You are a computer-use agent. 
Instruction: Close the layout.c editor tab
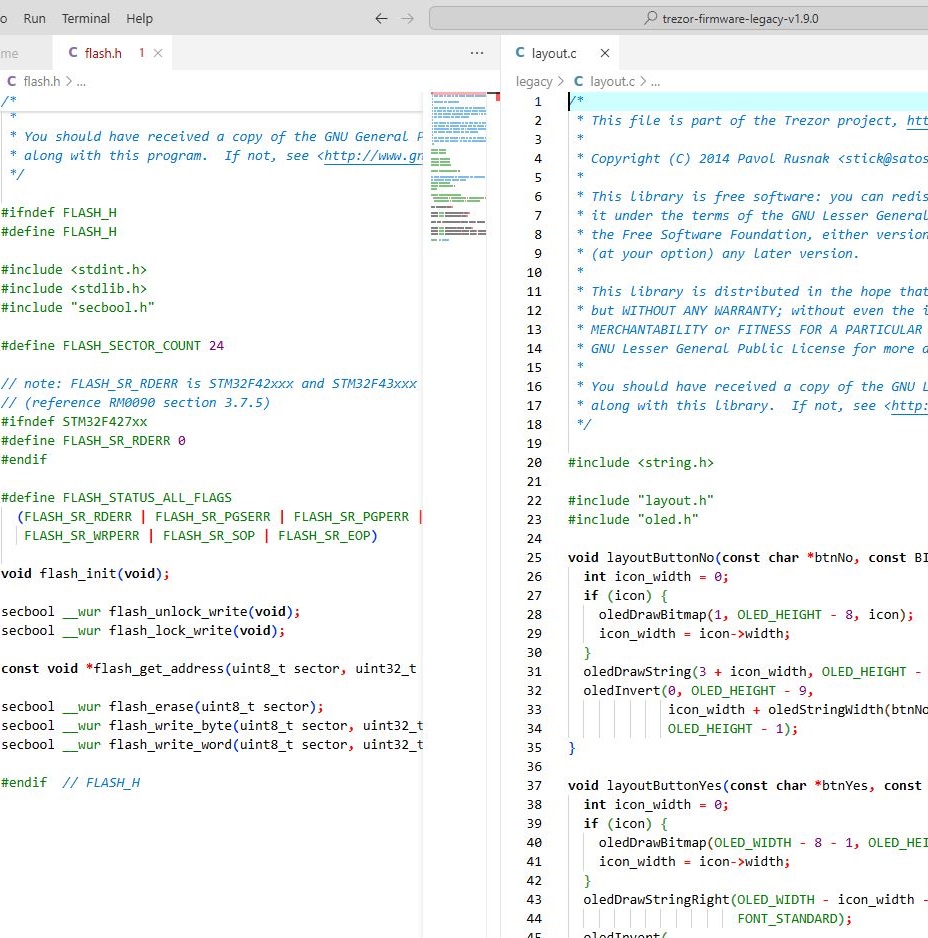[604, 53]
